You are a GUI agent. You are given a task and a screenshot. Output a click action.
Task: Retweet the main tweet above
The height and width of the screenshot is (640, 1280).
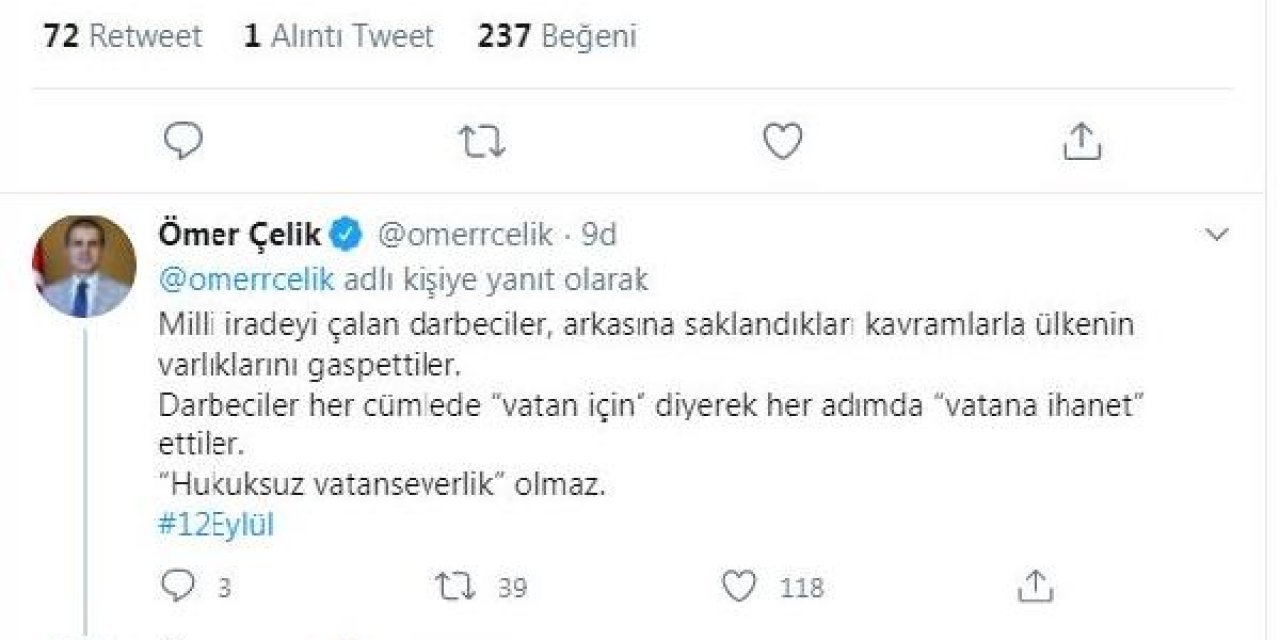coord(482,142)
